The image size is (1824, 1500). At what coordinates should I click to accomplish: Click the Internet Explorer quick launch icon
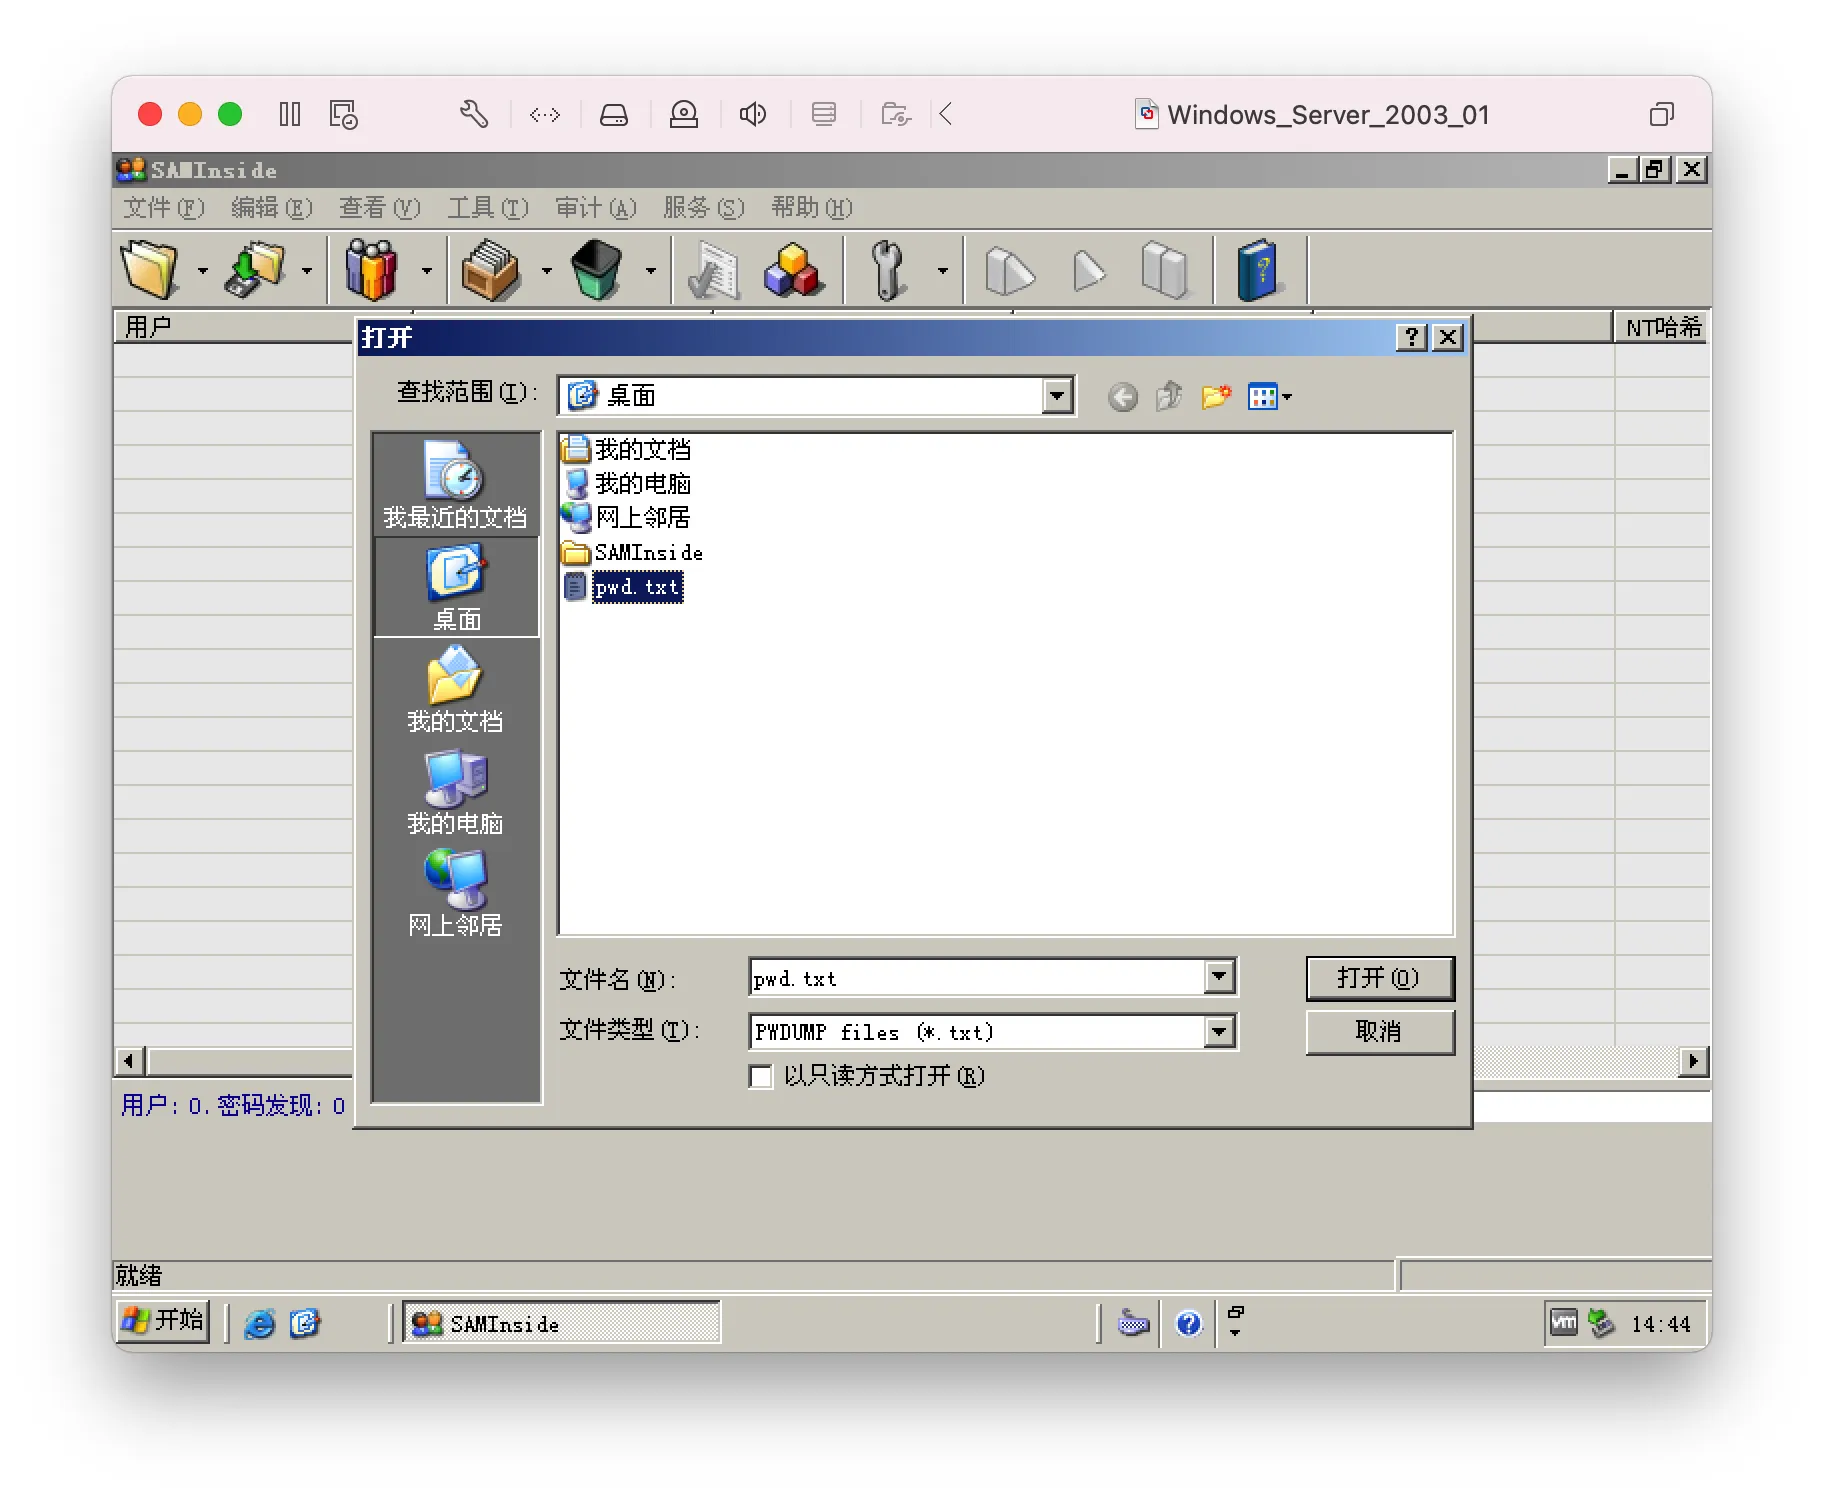tap(260, 1324)
